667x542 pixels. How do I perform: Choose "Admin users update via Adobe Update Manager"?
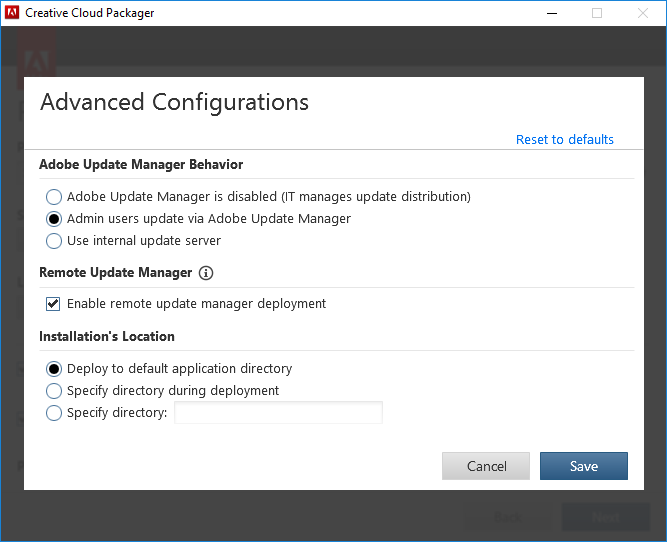54,219
